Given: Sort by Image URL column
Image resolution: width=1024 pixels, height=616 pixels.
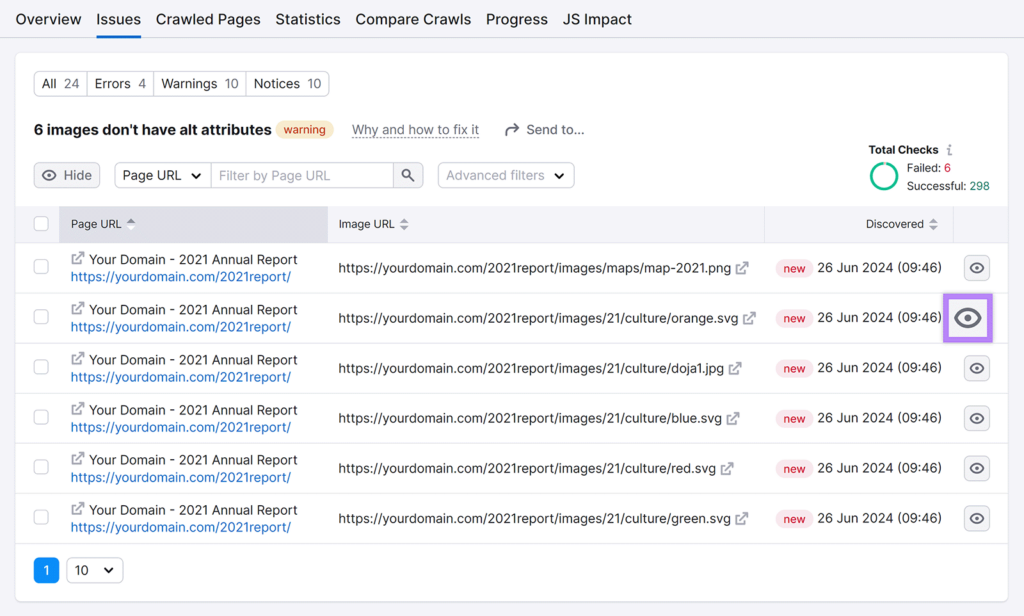Looking at the screenshot, I should 374,224.
